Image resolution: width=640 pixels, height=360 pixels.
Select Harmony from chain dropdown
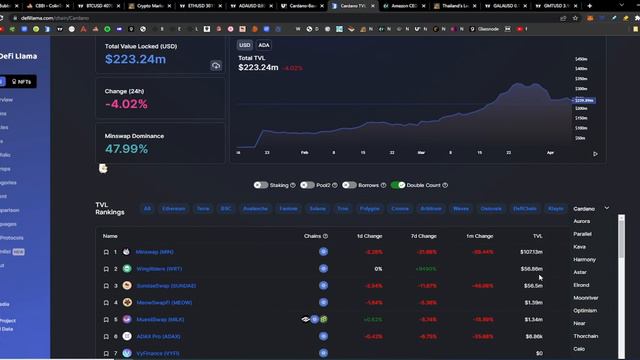coord(584,260)
